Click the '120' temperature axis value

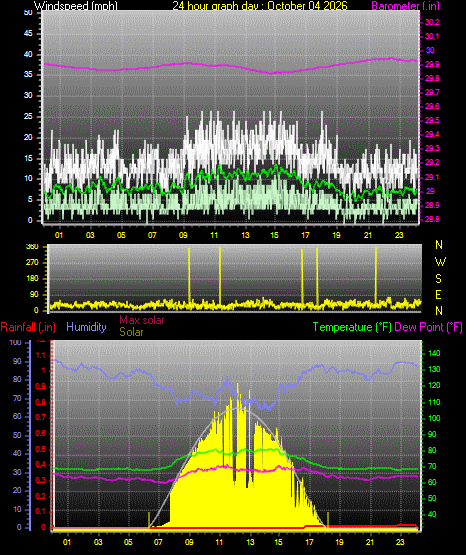click(x=434, y=385)
